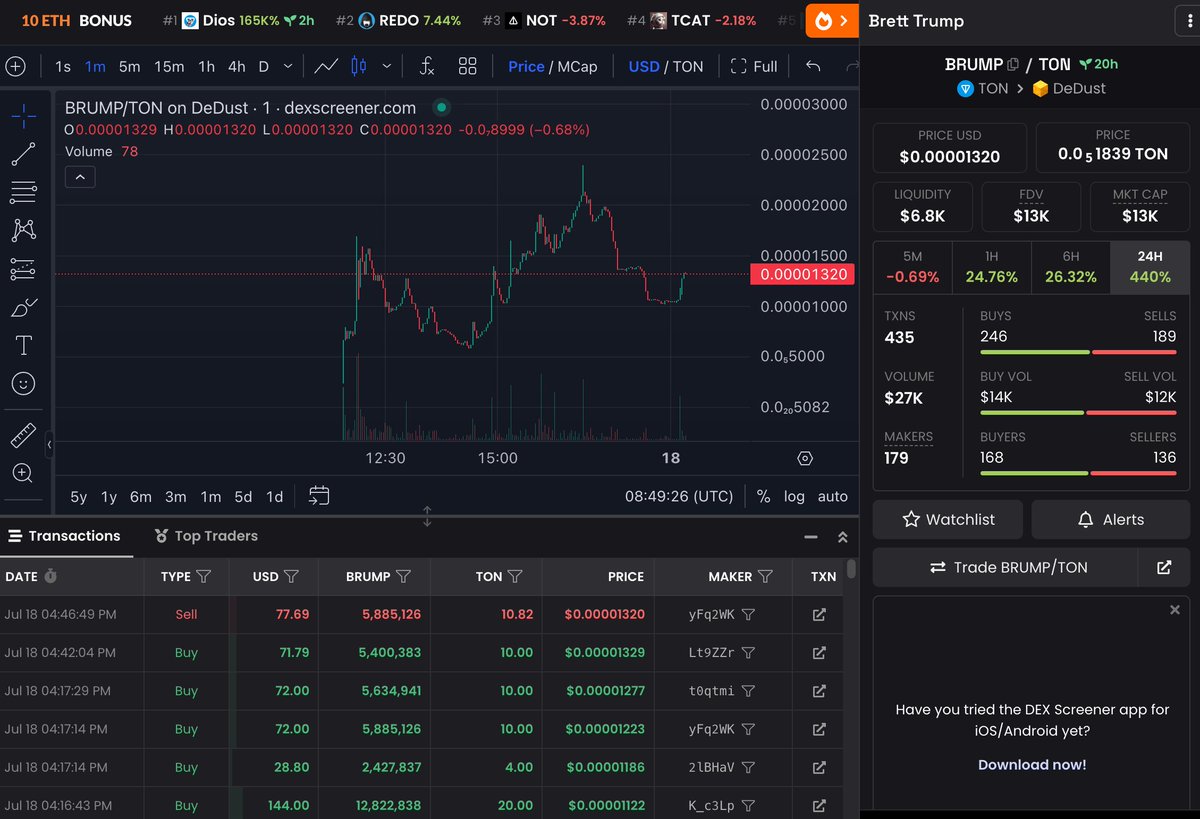Switch to the line chart style icon

pos(326,66)
